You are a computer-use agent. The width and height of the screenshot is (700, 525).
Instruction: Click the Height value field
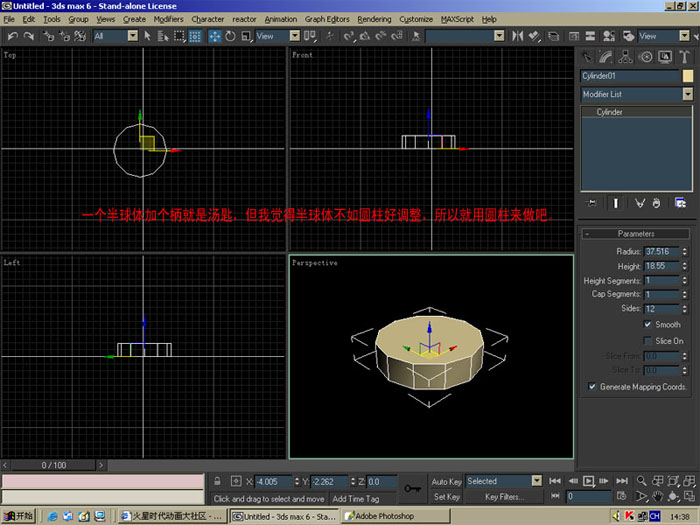pos(661,266)
